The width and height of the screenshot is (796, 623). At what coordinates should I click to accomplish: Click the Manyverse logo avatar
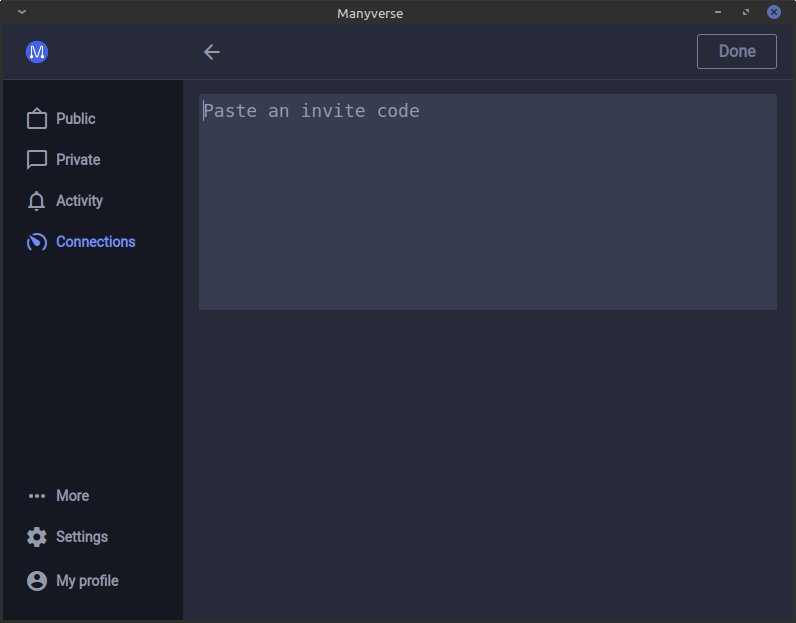(37, 52)
